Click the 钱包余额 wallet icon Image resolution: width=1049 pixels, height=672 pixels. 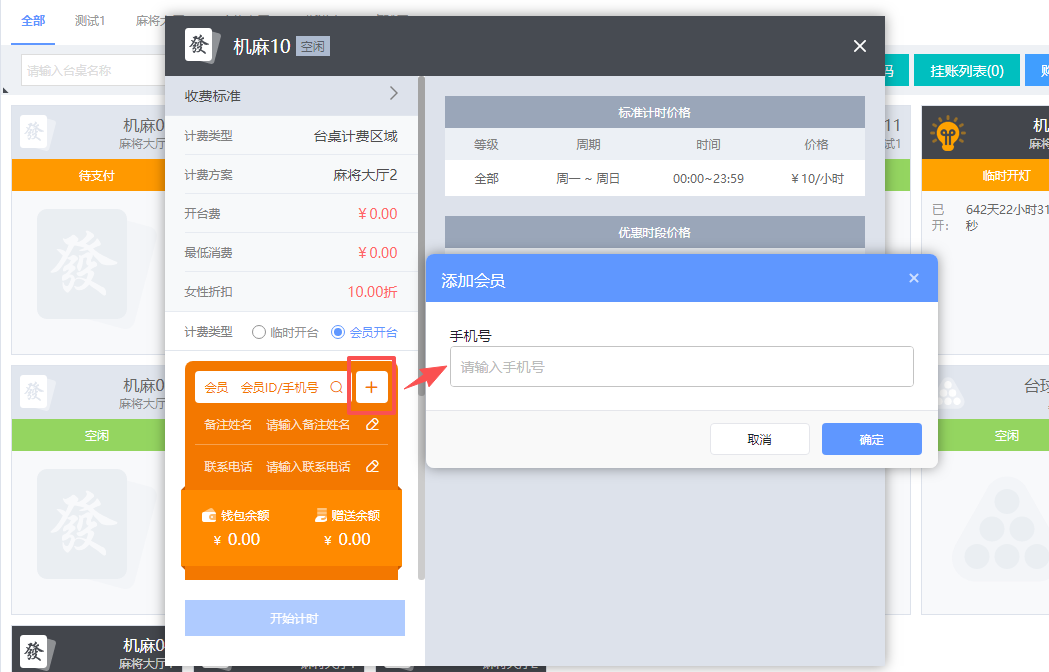(209, 515)
